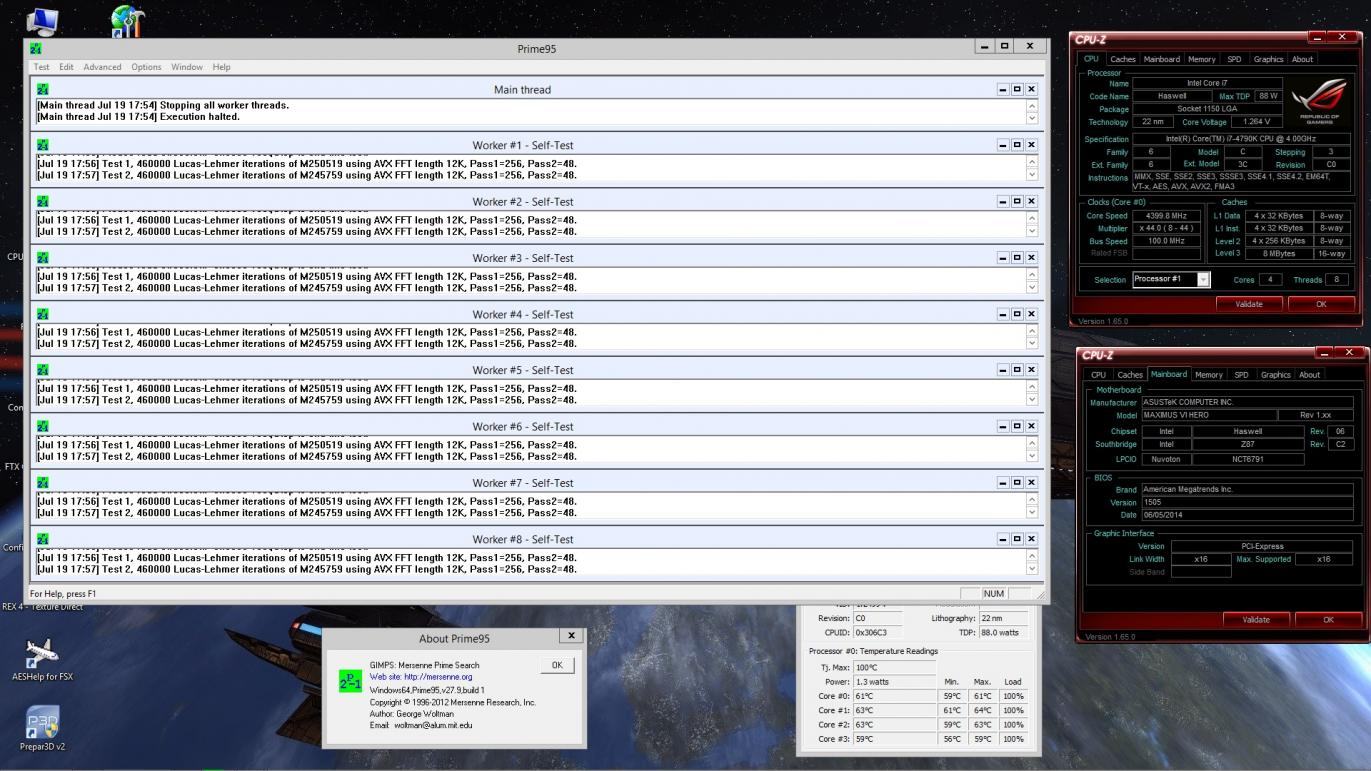The width and height of the screenshot is (1371, 771).
Task: Click the Prime95 icon in the main title bar
Action: click(36, 47)
